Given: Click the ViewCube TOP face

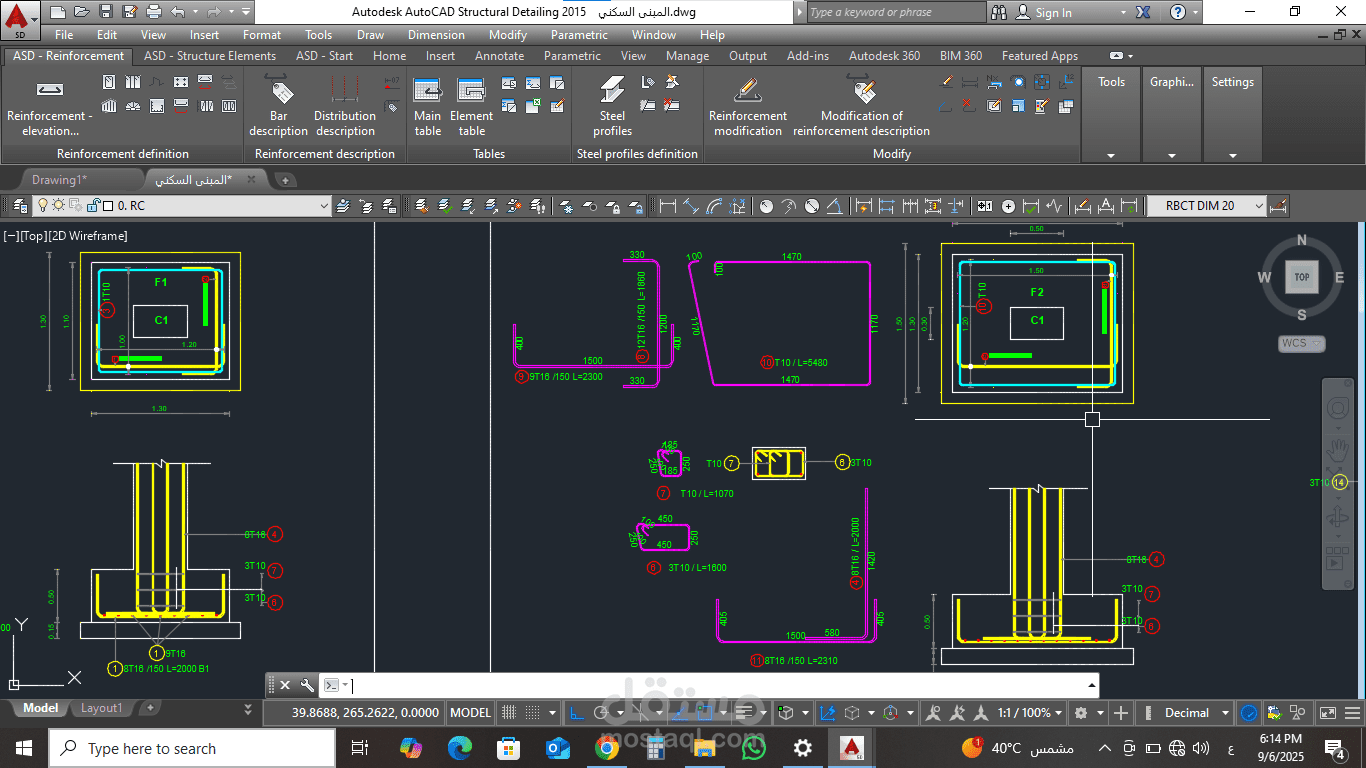Looking at the screenshot, I should (1301, 277).
